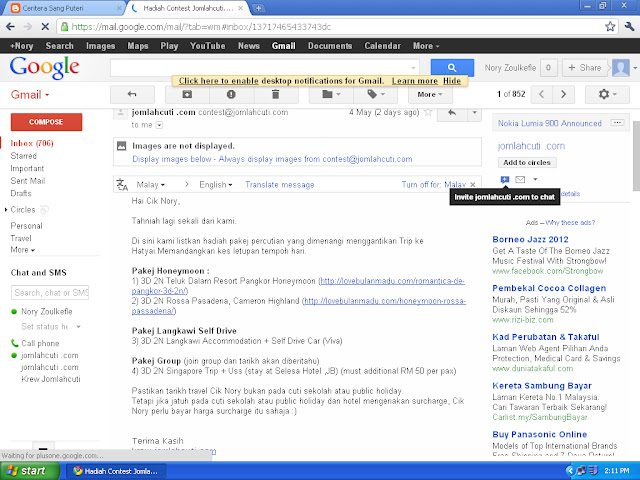The height and width of the screenshot is (480, 640).
Task: Expand the 'to me' details arrow
Action: coord(160,125)
